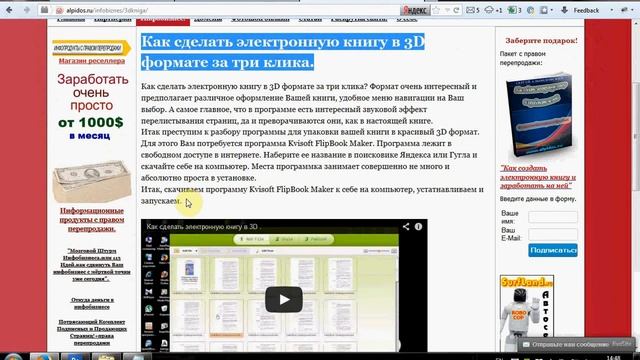Open the 'Мозговой Штурм Инфобизнеса' sidebar link
This screenshot has width=640, height=360.
92,264
